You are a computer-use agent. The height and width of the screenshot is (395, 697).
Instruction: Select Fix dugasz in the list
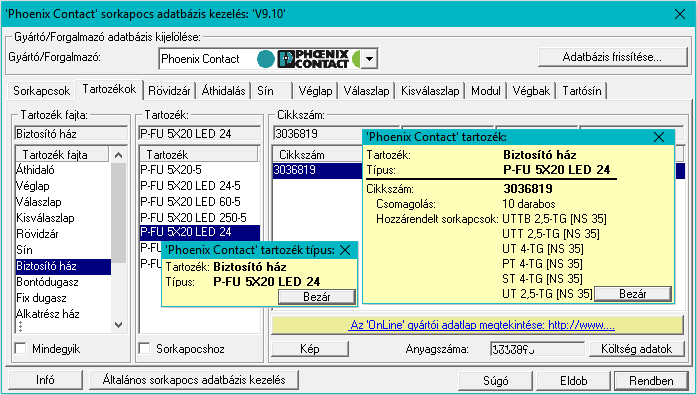pos(63,298)
